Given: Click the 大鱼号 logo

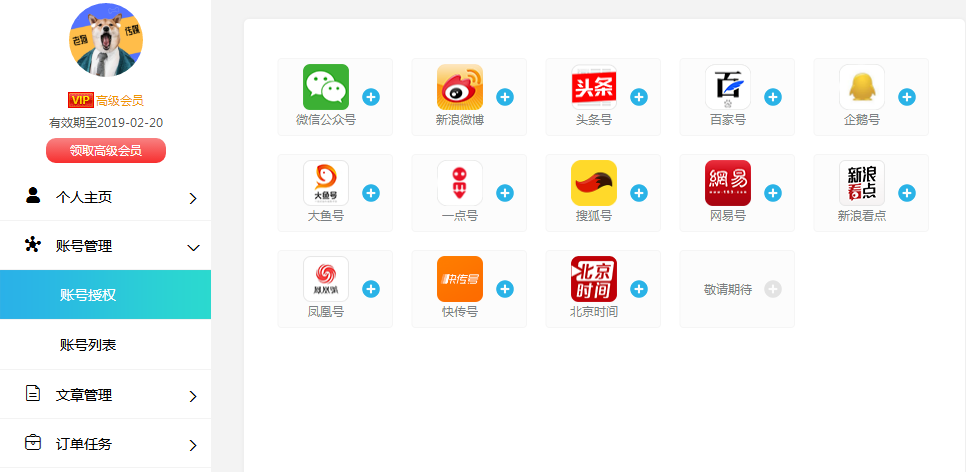Looking at the screenshot, I should pyautogui.click(x=326, y=183).
